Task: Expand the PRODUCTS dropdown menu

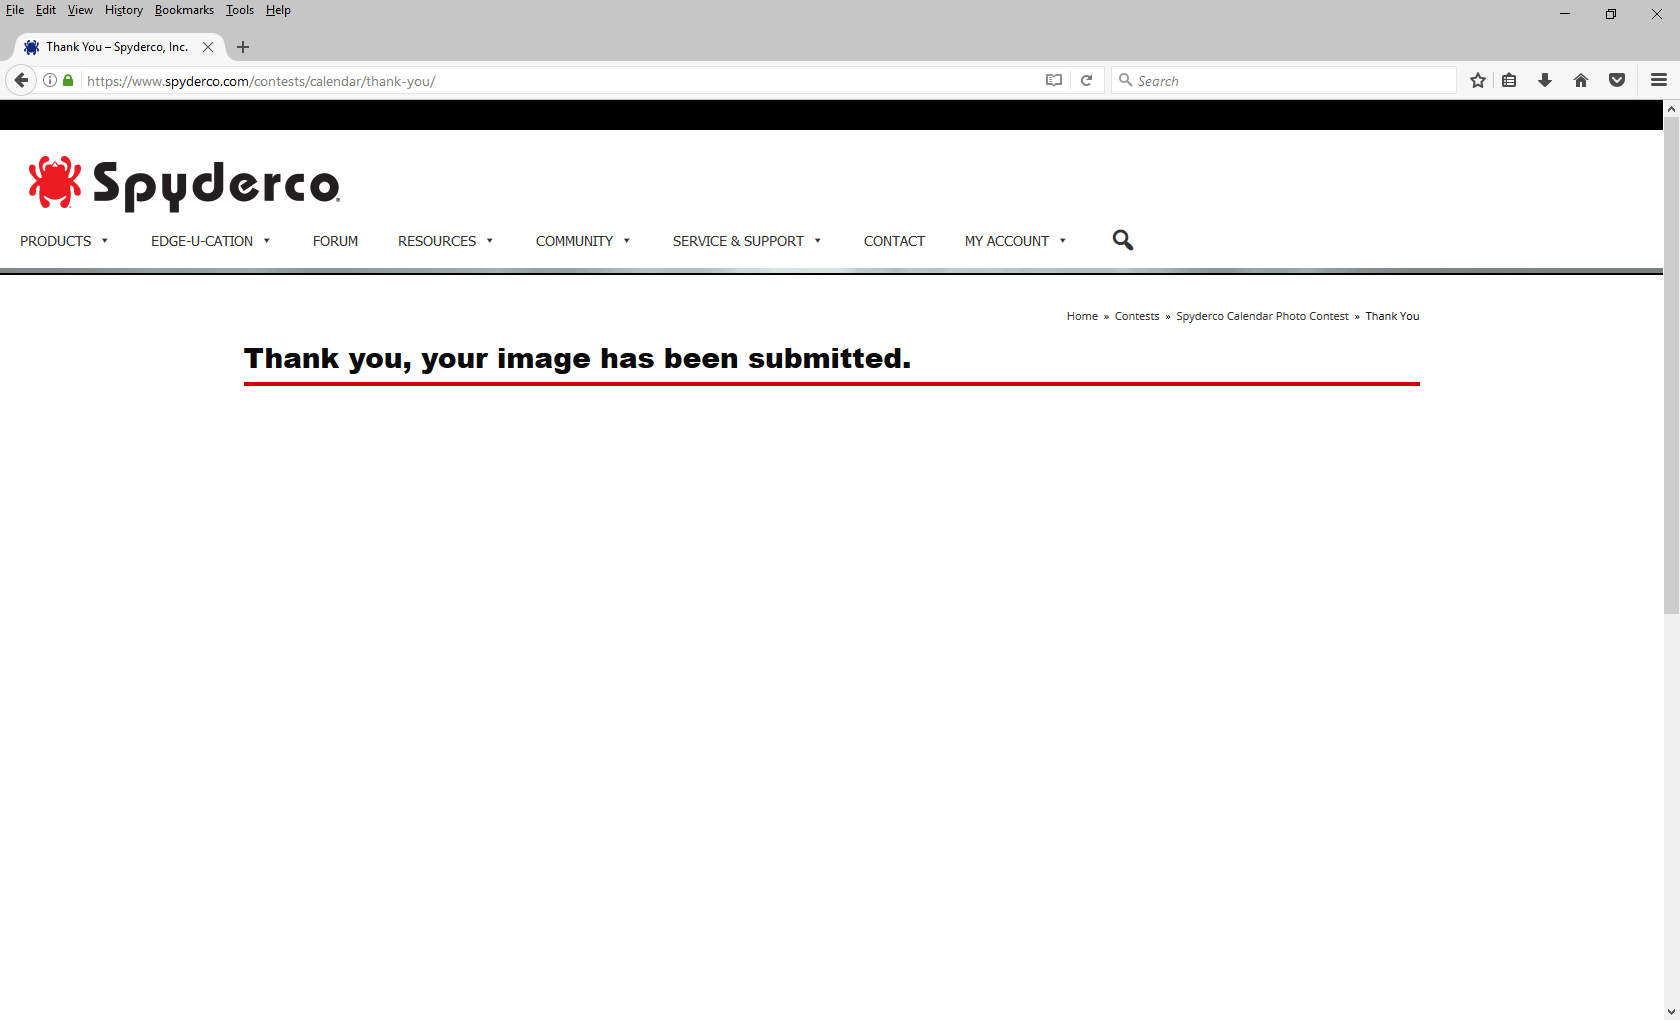Action: 64,241
